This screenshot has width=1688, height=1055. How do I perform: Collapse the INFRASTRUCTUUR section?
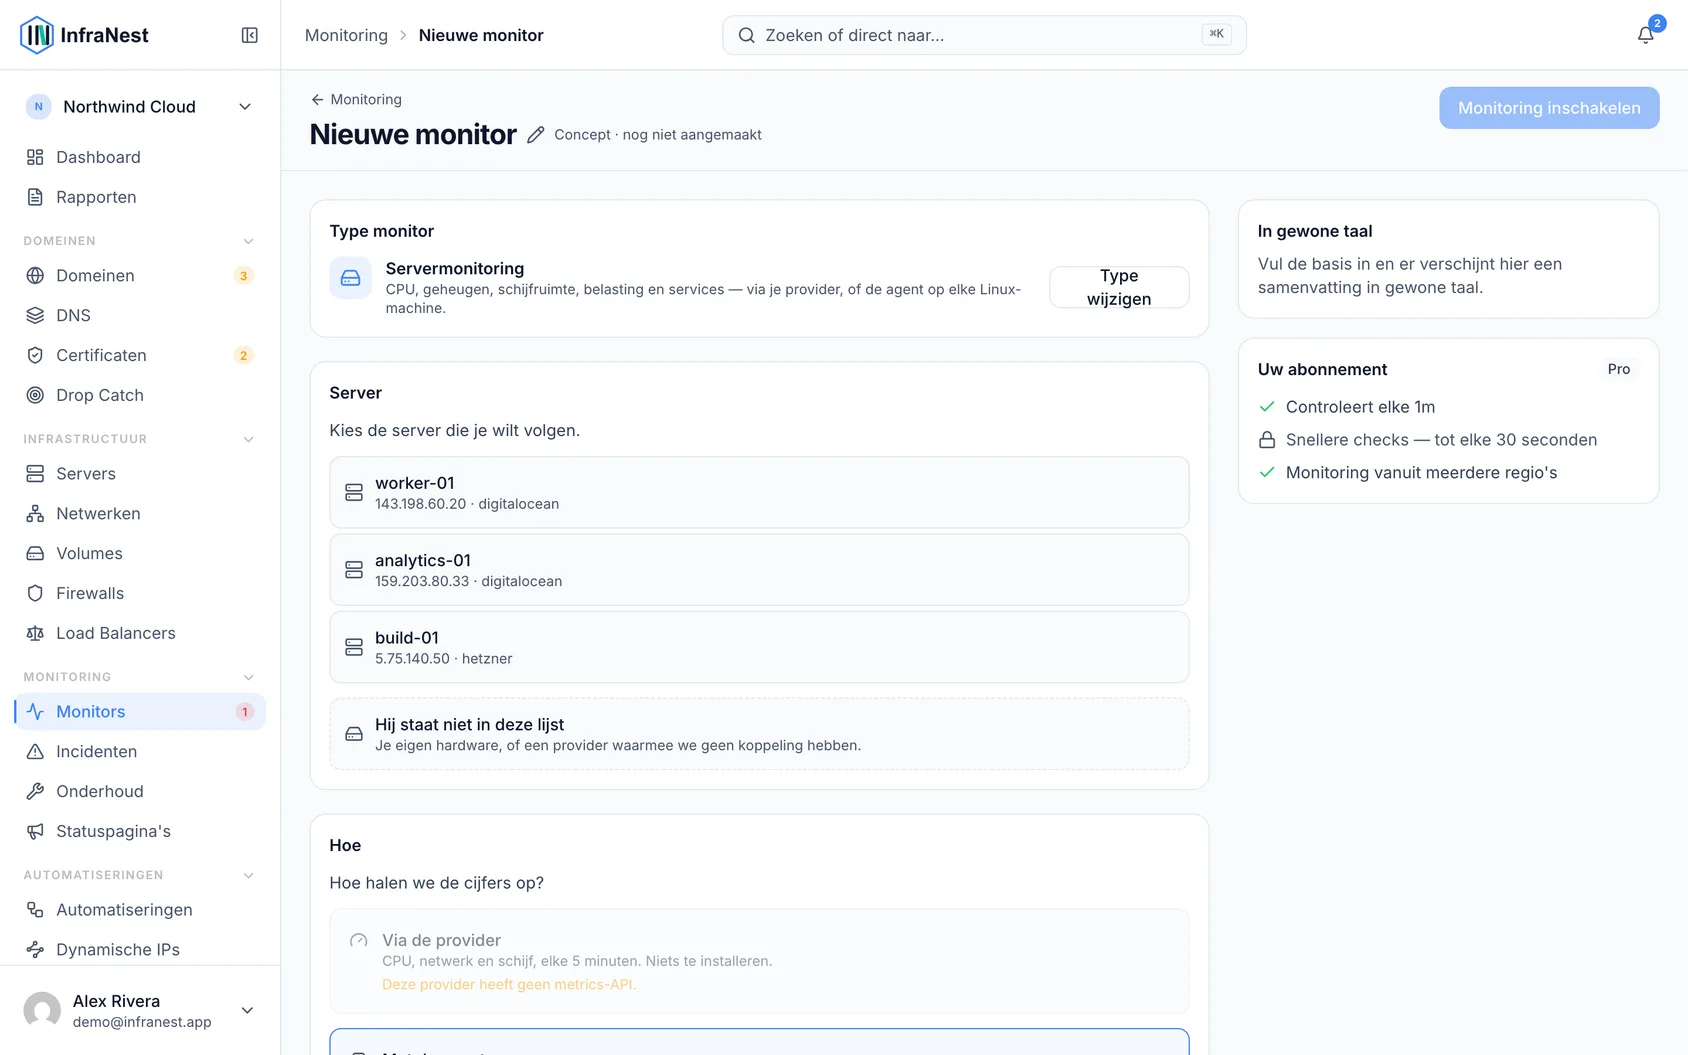248,439
